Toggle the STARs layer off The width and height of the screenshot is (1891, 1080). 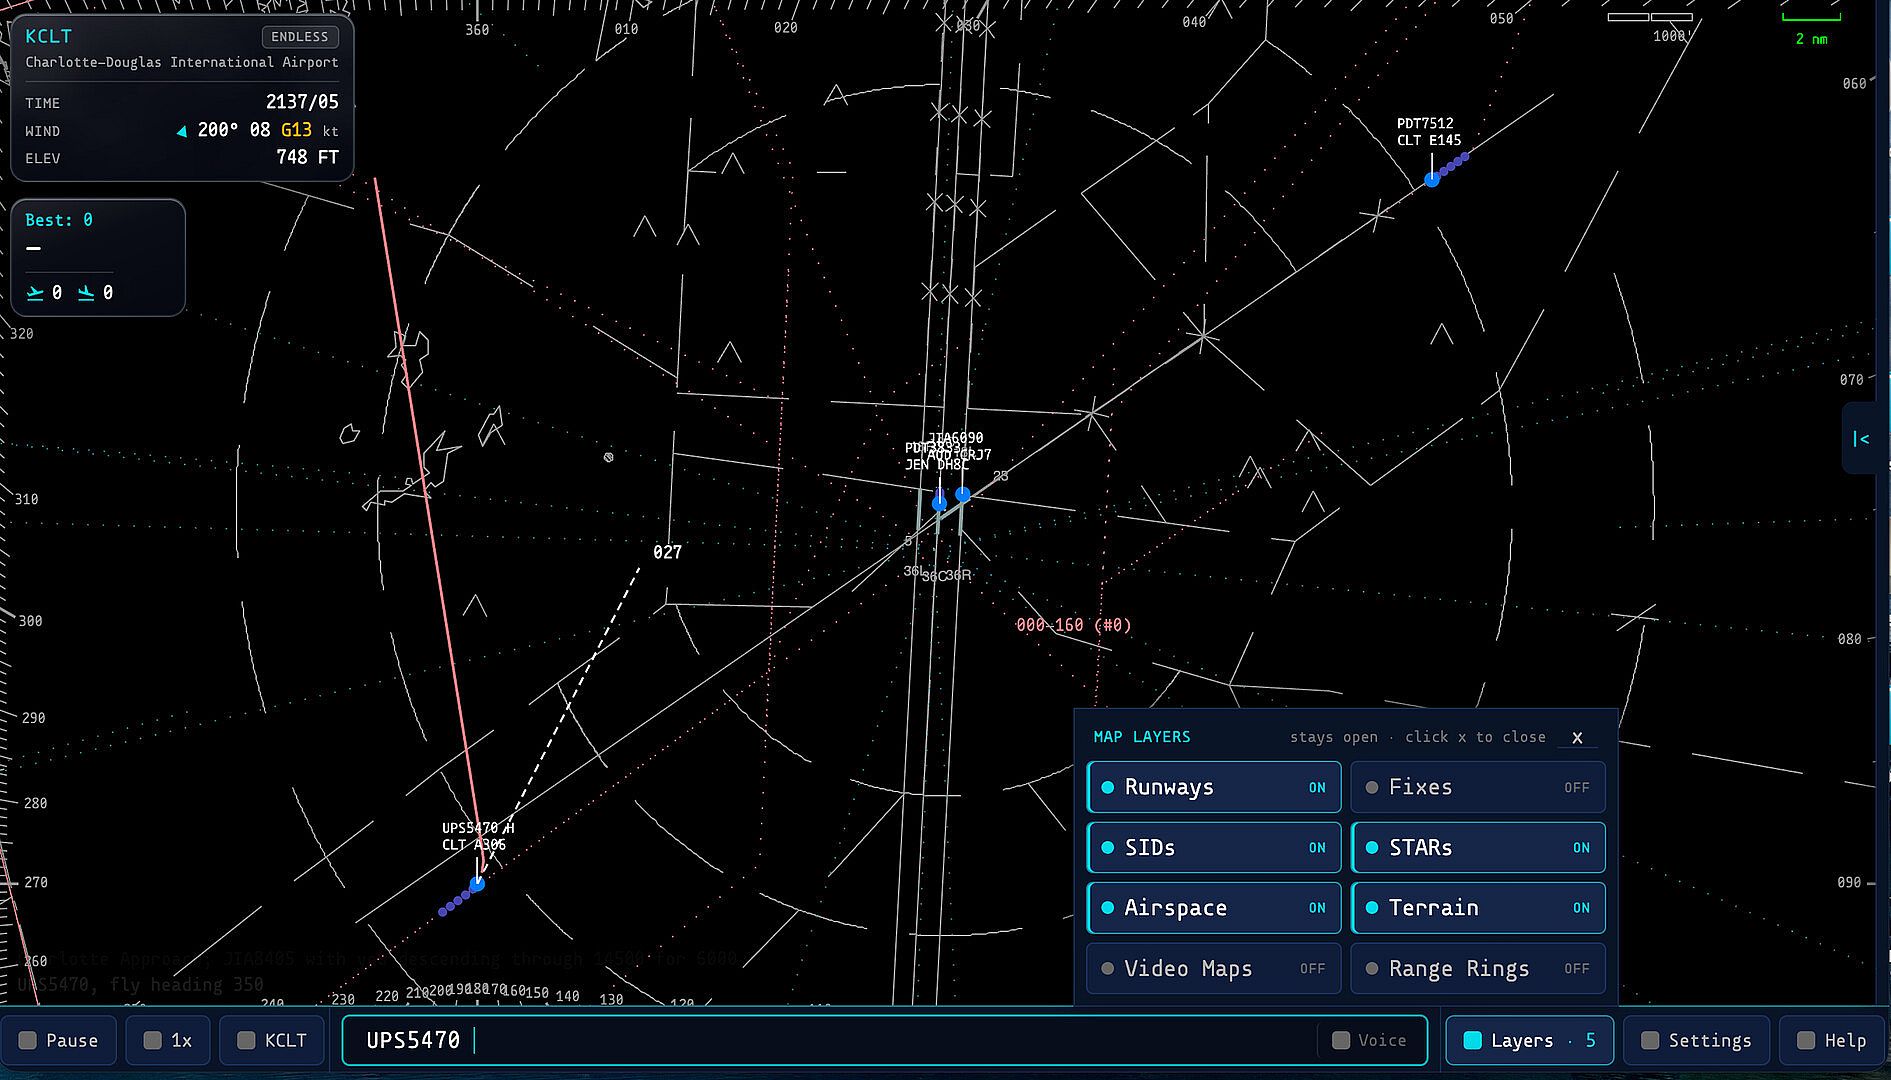click(x=1478, y=848)
